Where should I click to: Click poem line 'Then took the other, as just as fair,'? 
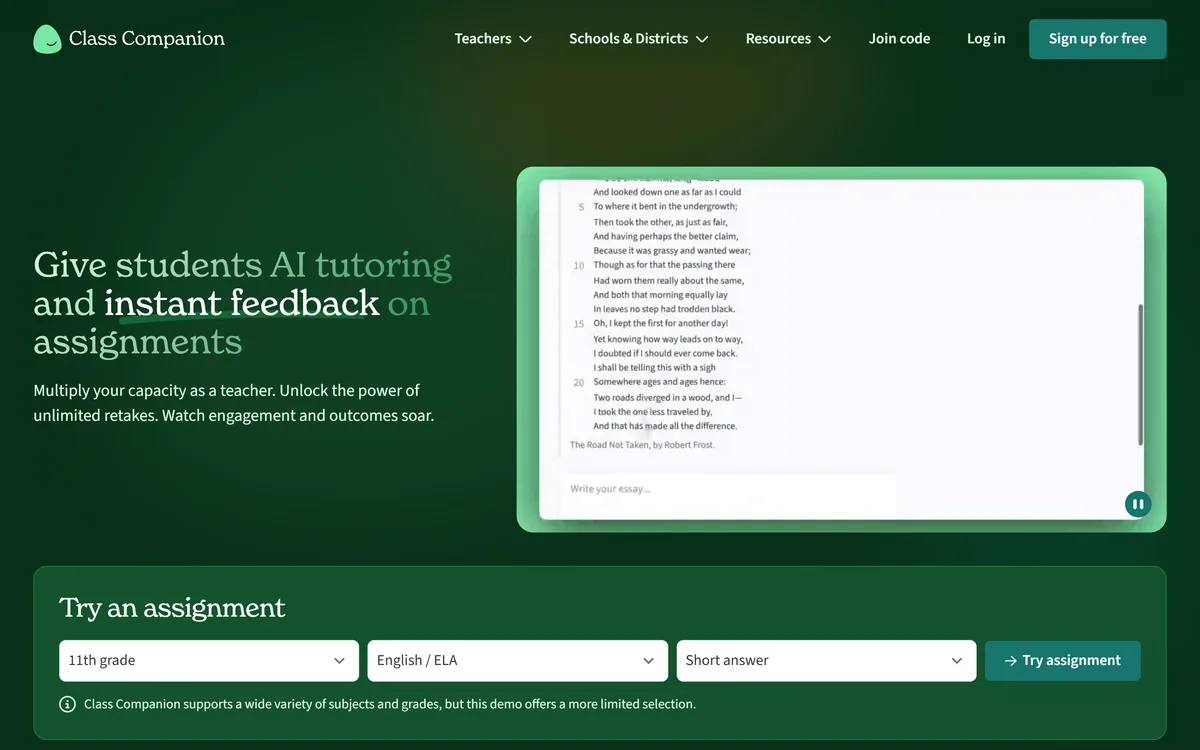pos(660,222)
